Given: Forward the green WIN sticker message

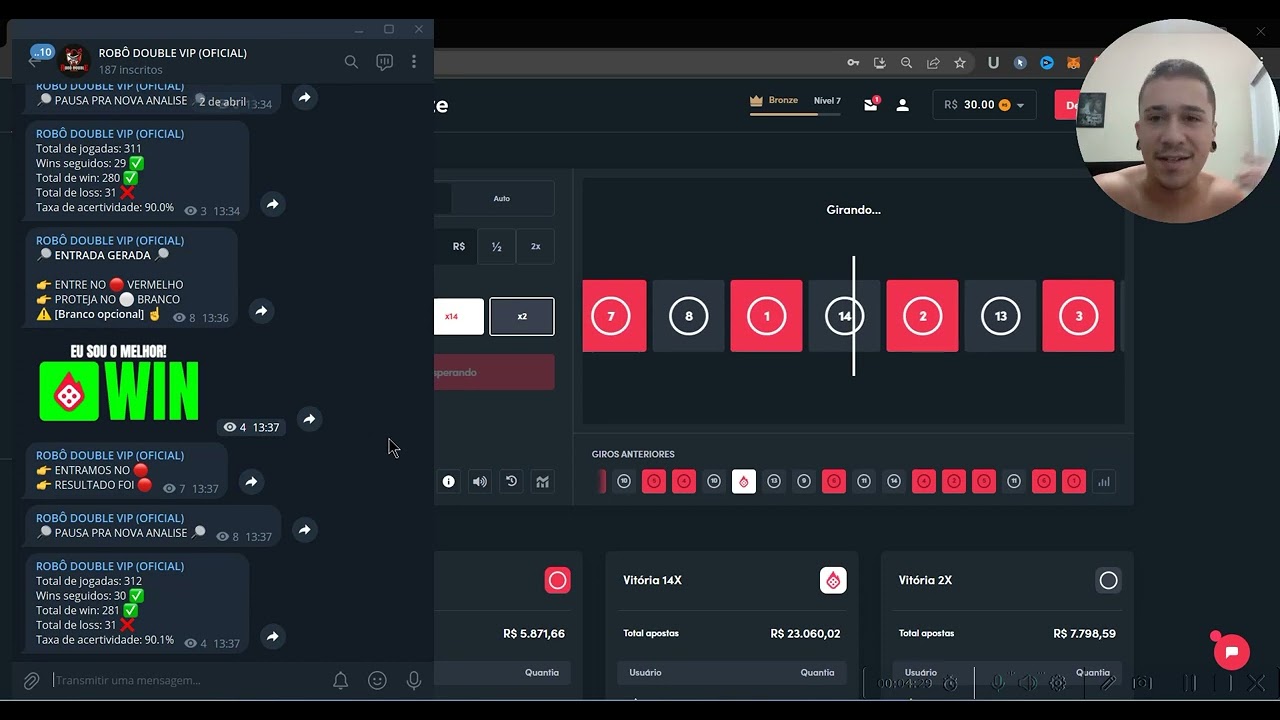Looking at the screenshot, I should (x=309, y=419).
